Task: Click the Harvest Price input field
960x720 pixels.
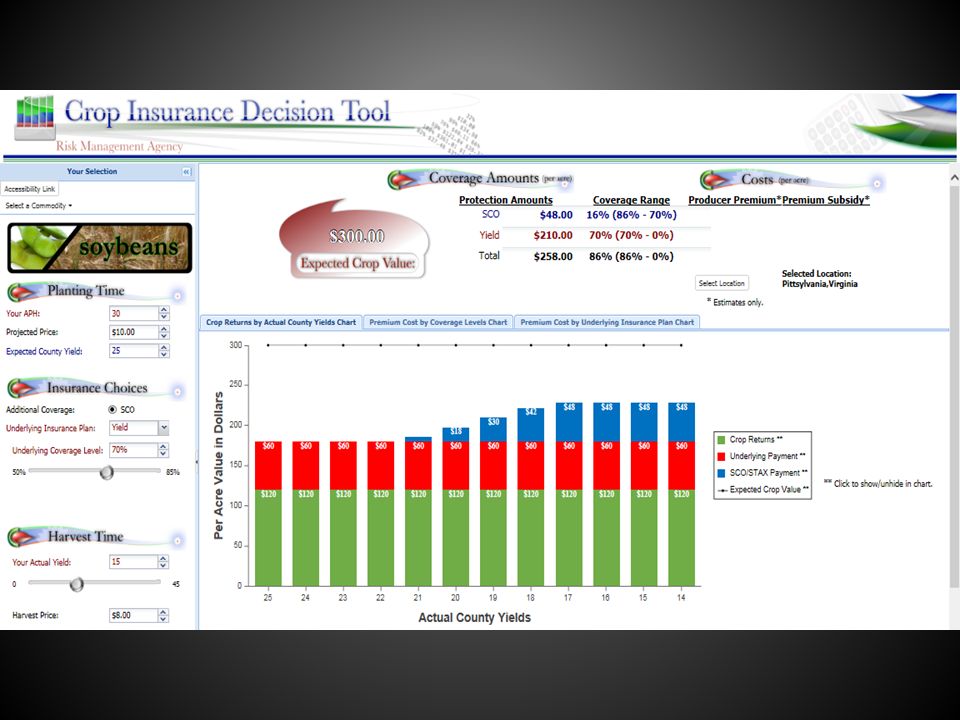Action: point(134,615)
